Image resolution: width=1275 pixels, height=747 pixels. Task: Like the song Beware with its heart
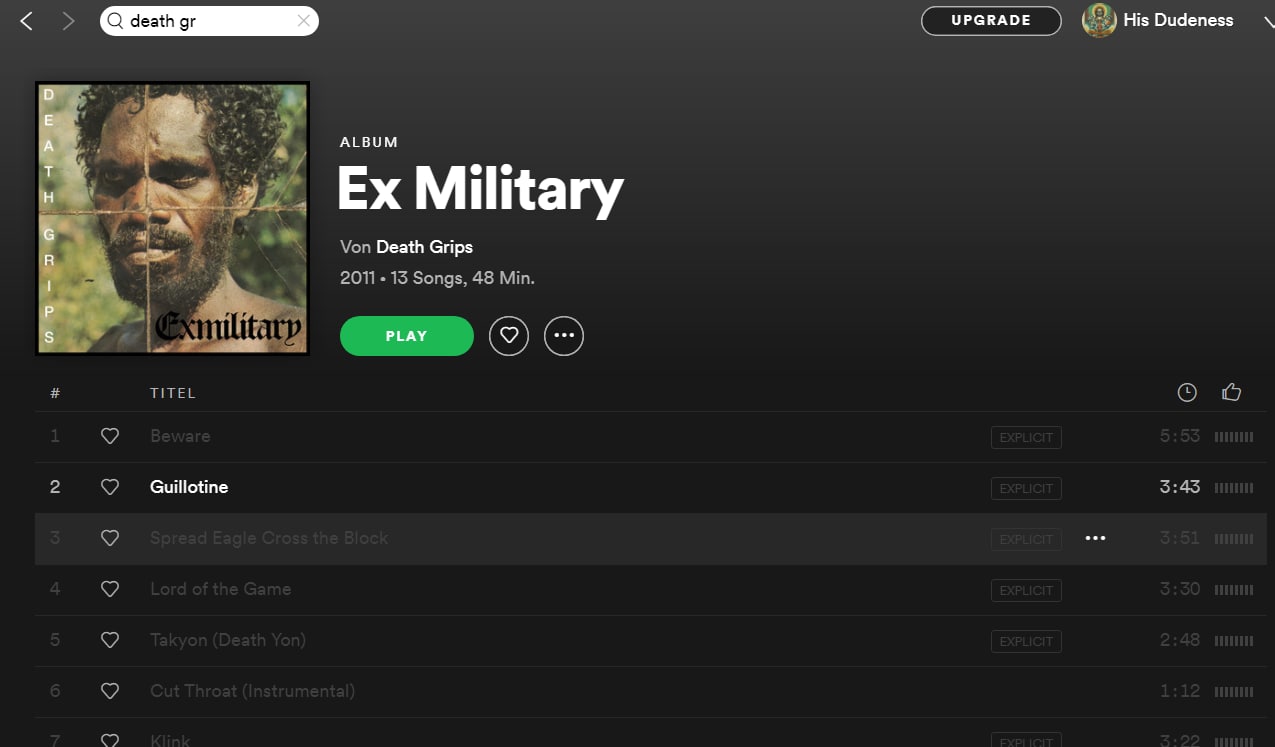tap(110, 436)
